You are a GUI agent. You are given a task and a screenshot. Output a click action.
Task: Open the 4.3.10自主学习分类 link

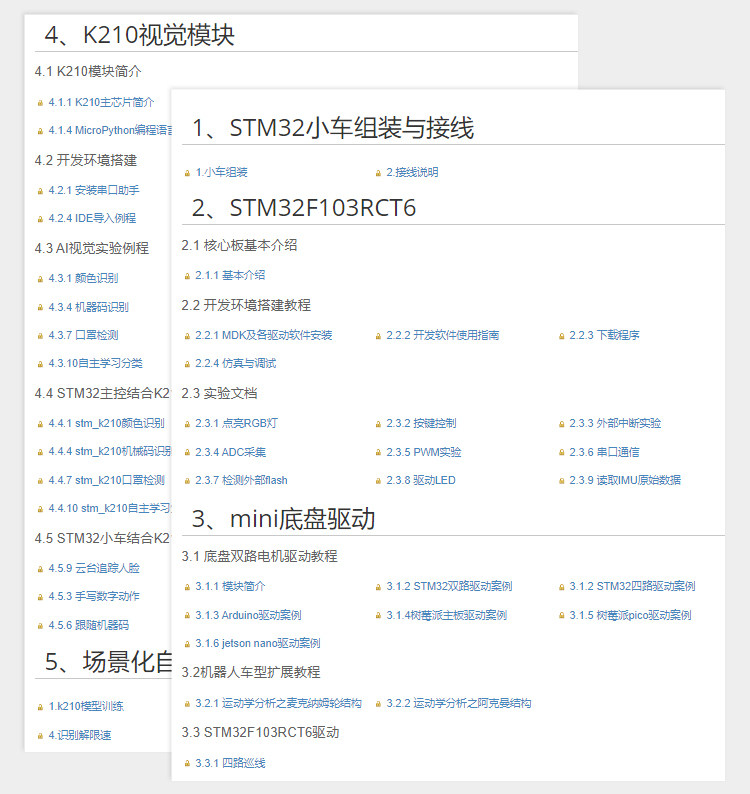pyautogui.click(x=95, y=363)
